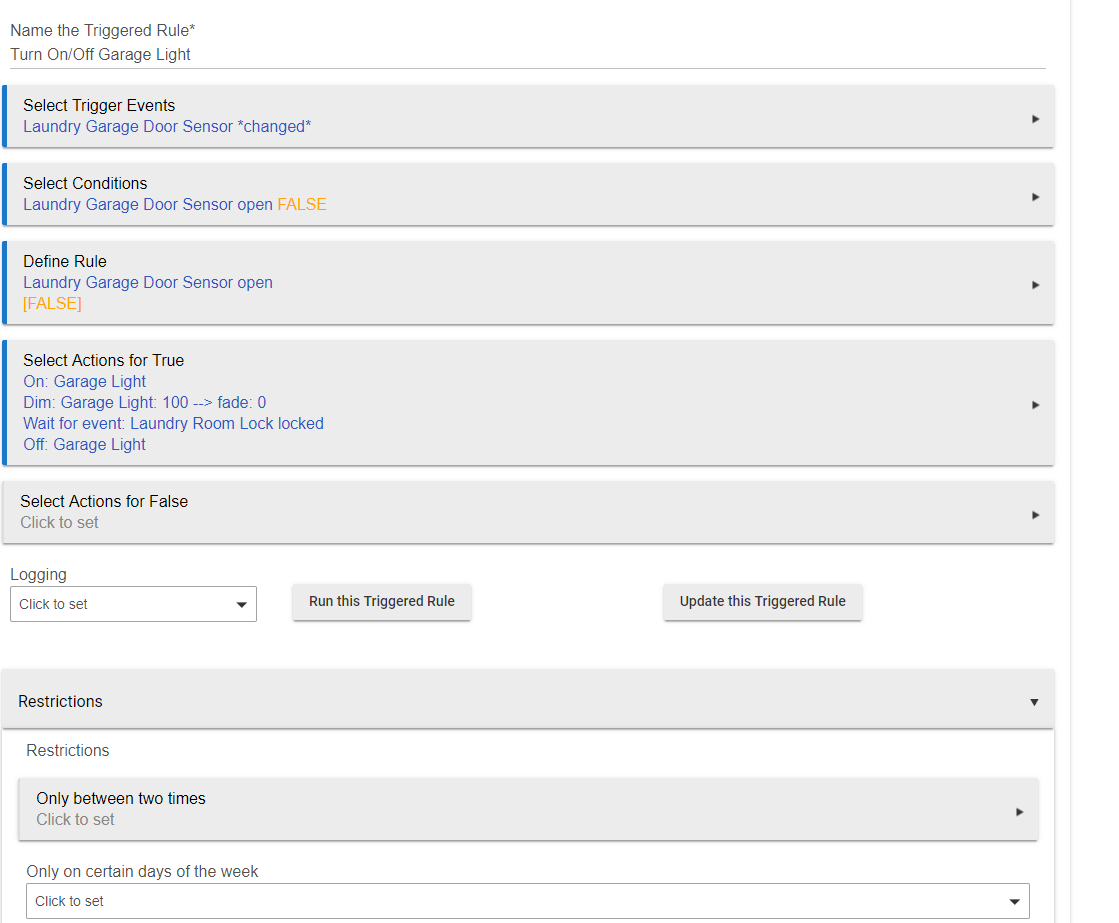Click the orange [FALSE] rule result text
The image size is (1119, 923).
tap(52, 304)
